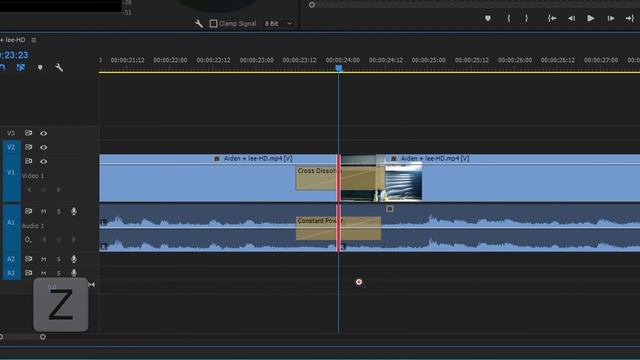
Task: Toggle V2 track targeting
Action: pyautogui.click(x=11, y=147)
